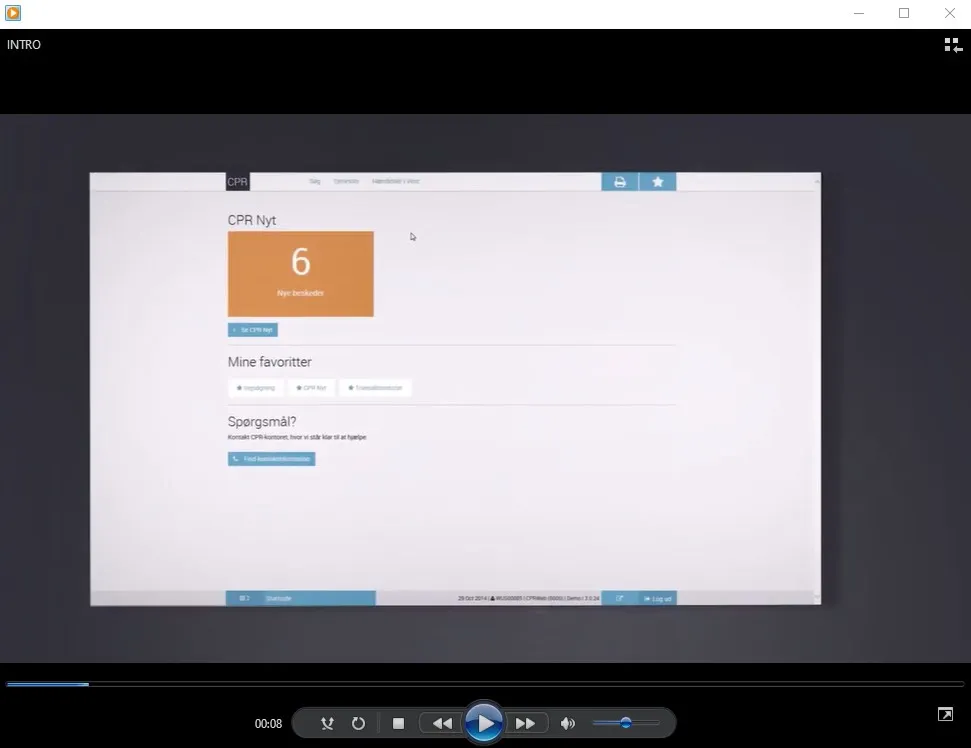The width and height of the screenshot is (971, 748).
Task: Click the Find kontaktinformation button
Action: point(272,459)
